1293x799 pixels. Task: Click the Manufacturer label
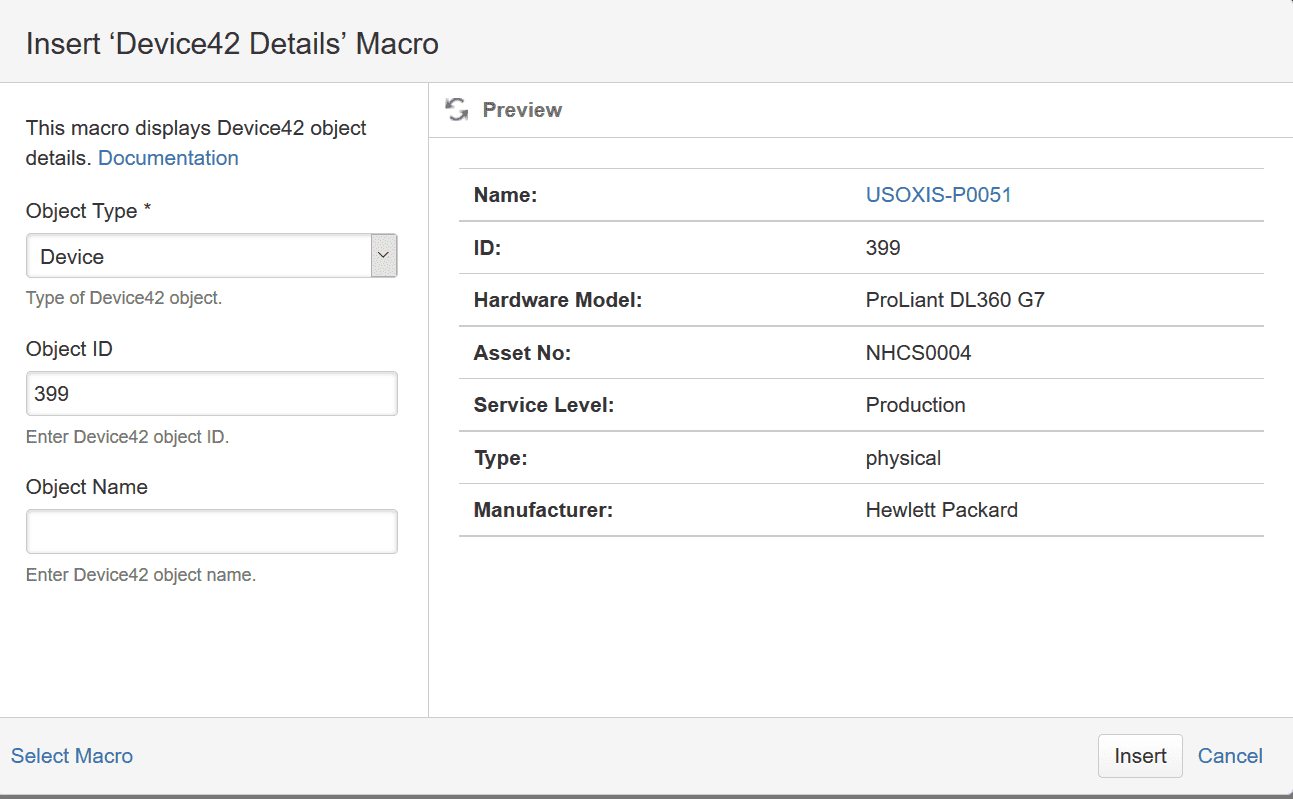coord(543,510)
